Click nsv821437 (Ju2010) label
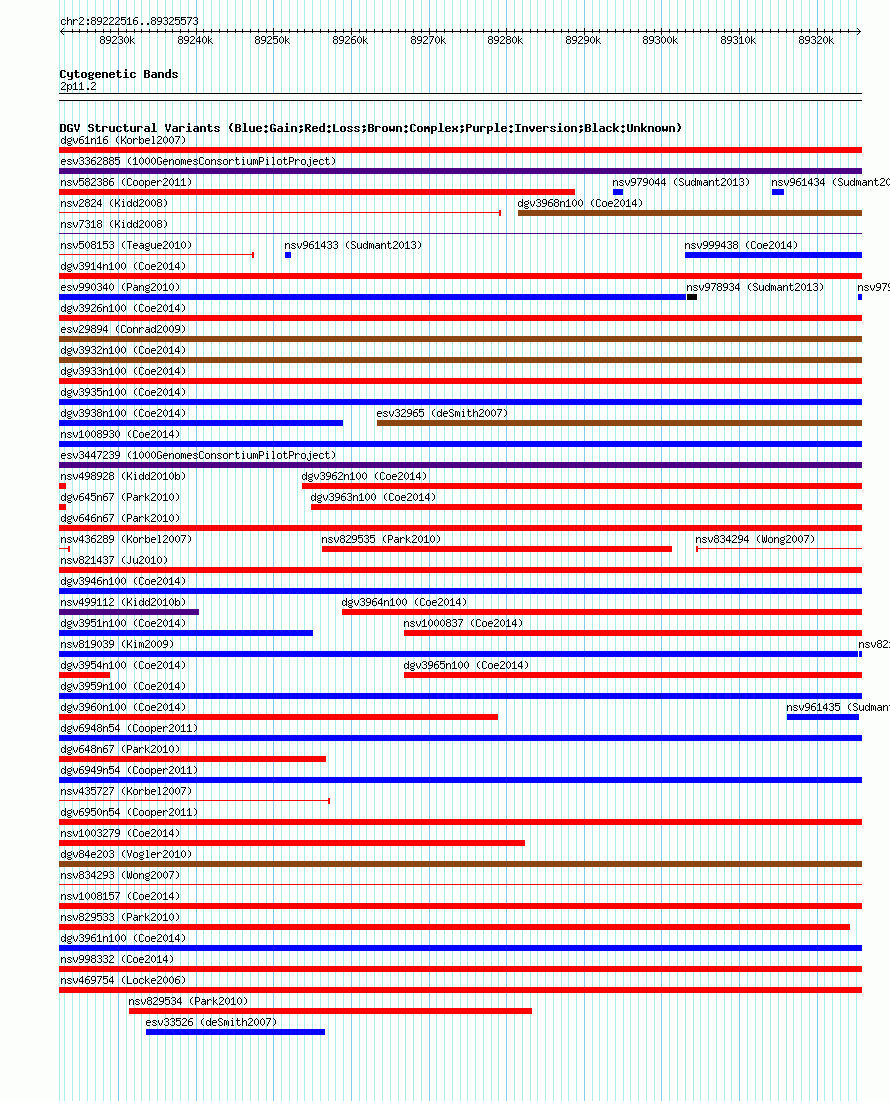Screen dimensions: 890x1101 [114, 562]
